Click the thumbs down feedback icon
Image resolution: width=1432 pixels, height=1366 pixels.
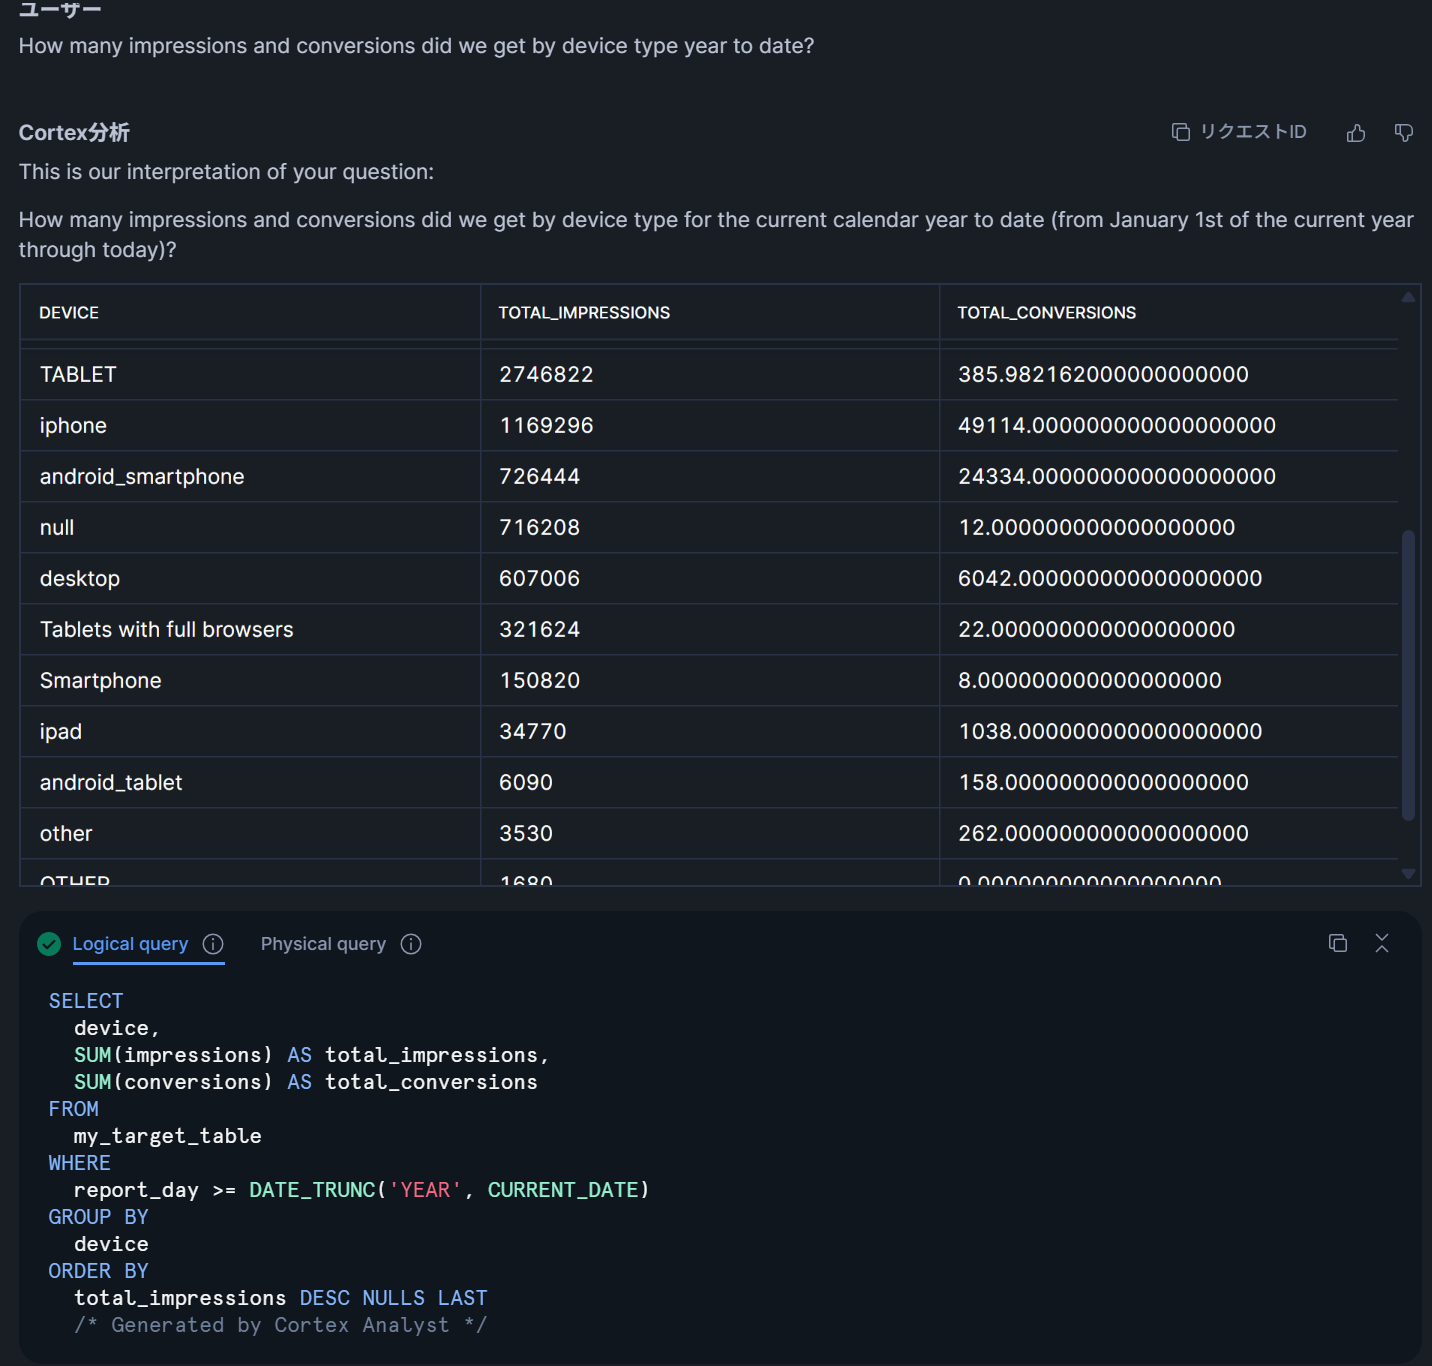[x=1403, y=133]
